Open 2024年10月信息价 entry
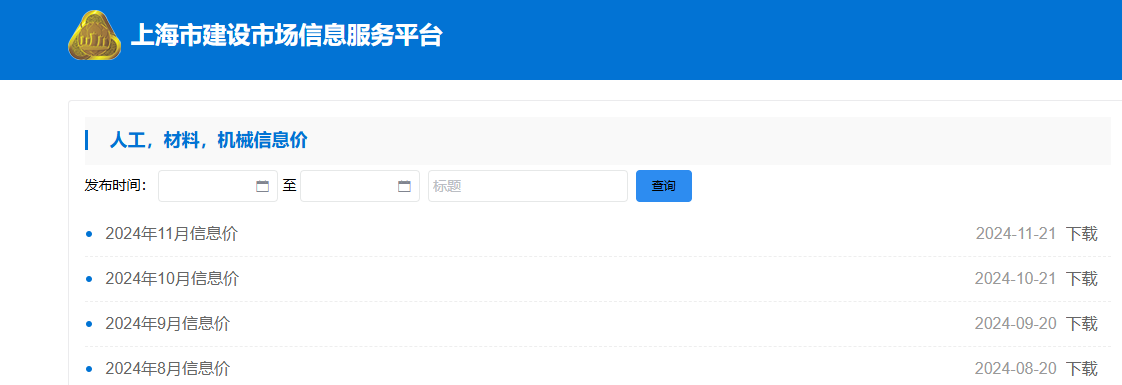 [172, 278]
